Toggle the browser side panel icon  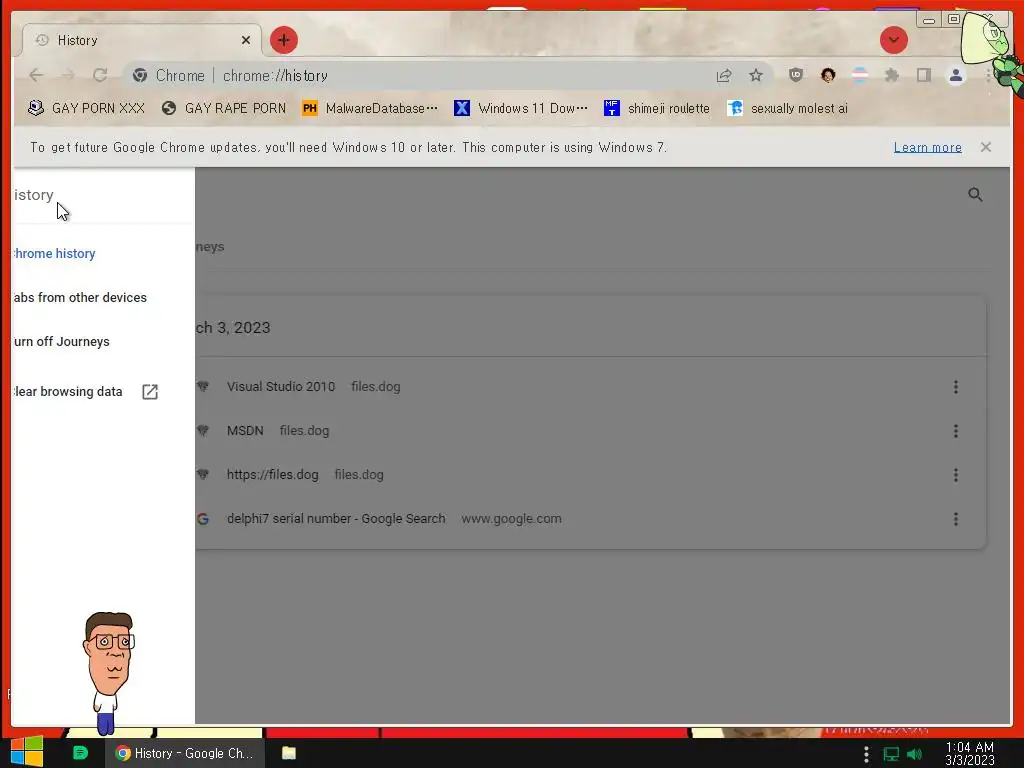coord(924,76)
